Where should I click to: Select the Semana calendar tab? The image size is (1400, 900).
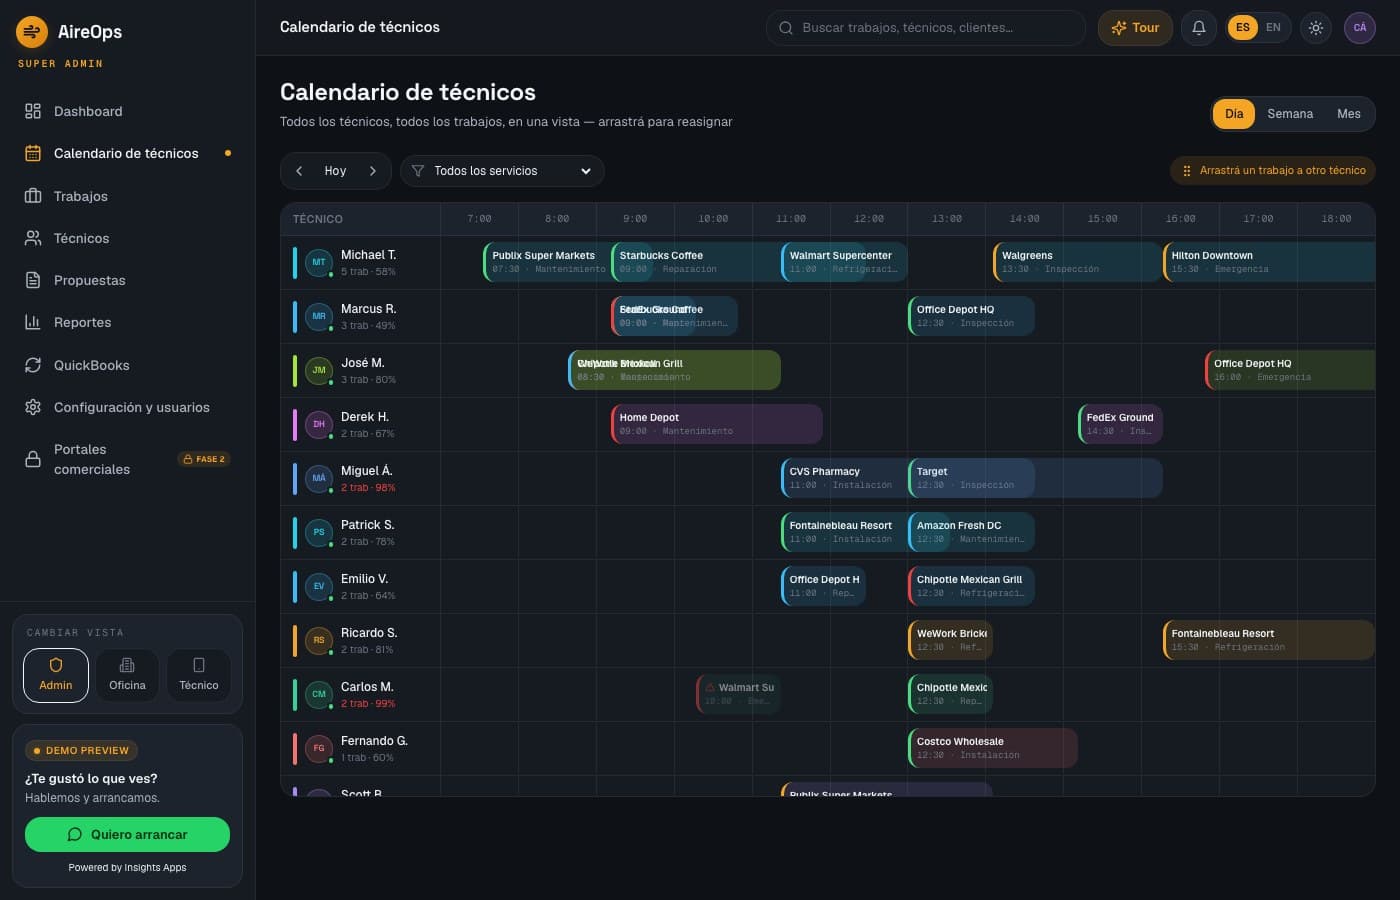click(1290, 114)
